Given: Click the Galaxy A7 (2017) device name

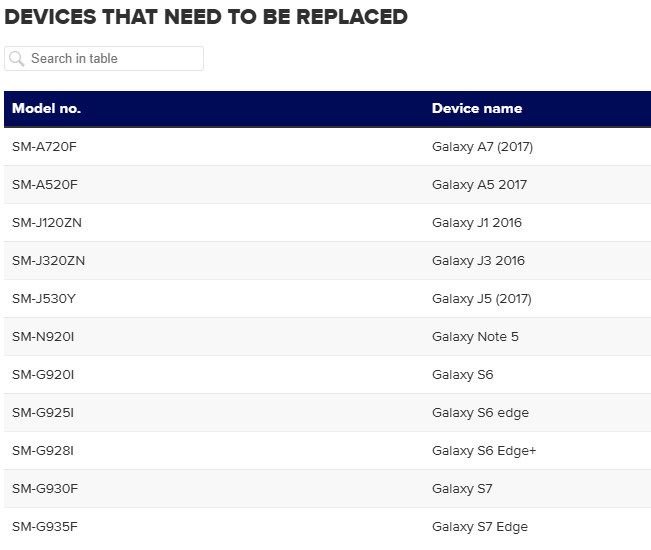Looking at the screenshot, I should (x=482, y=147).
